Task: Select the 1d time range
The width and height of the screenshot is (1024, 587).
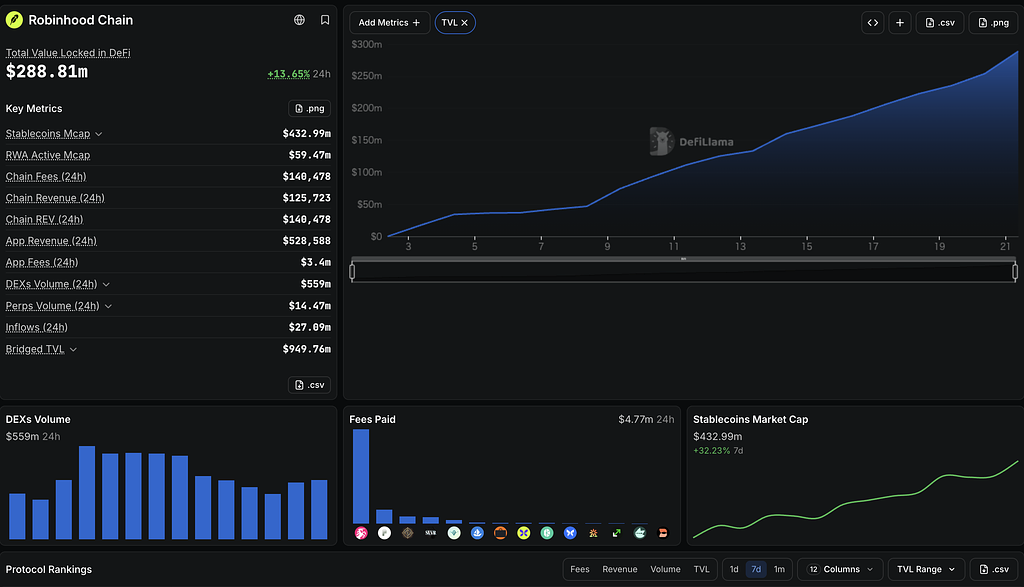Action: 734,569
